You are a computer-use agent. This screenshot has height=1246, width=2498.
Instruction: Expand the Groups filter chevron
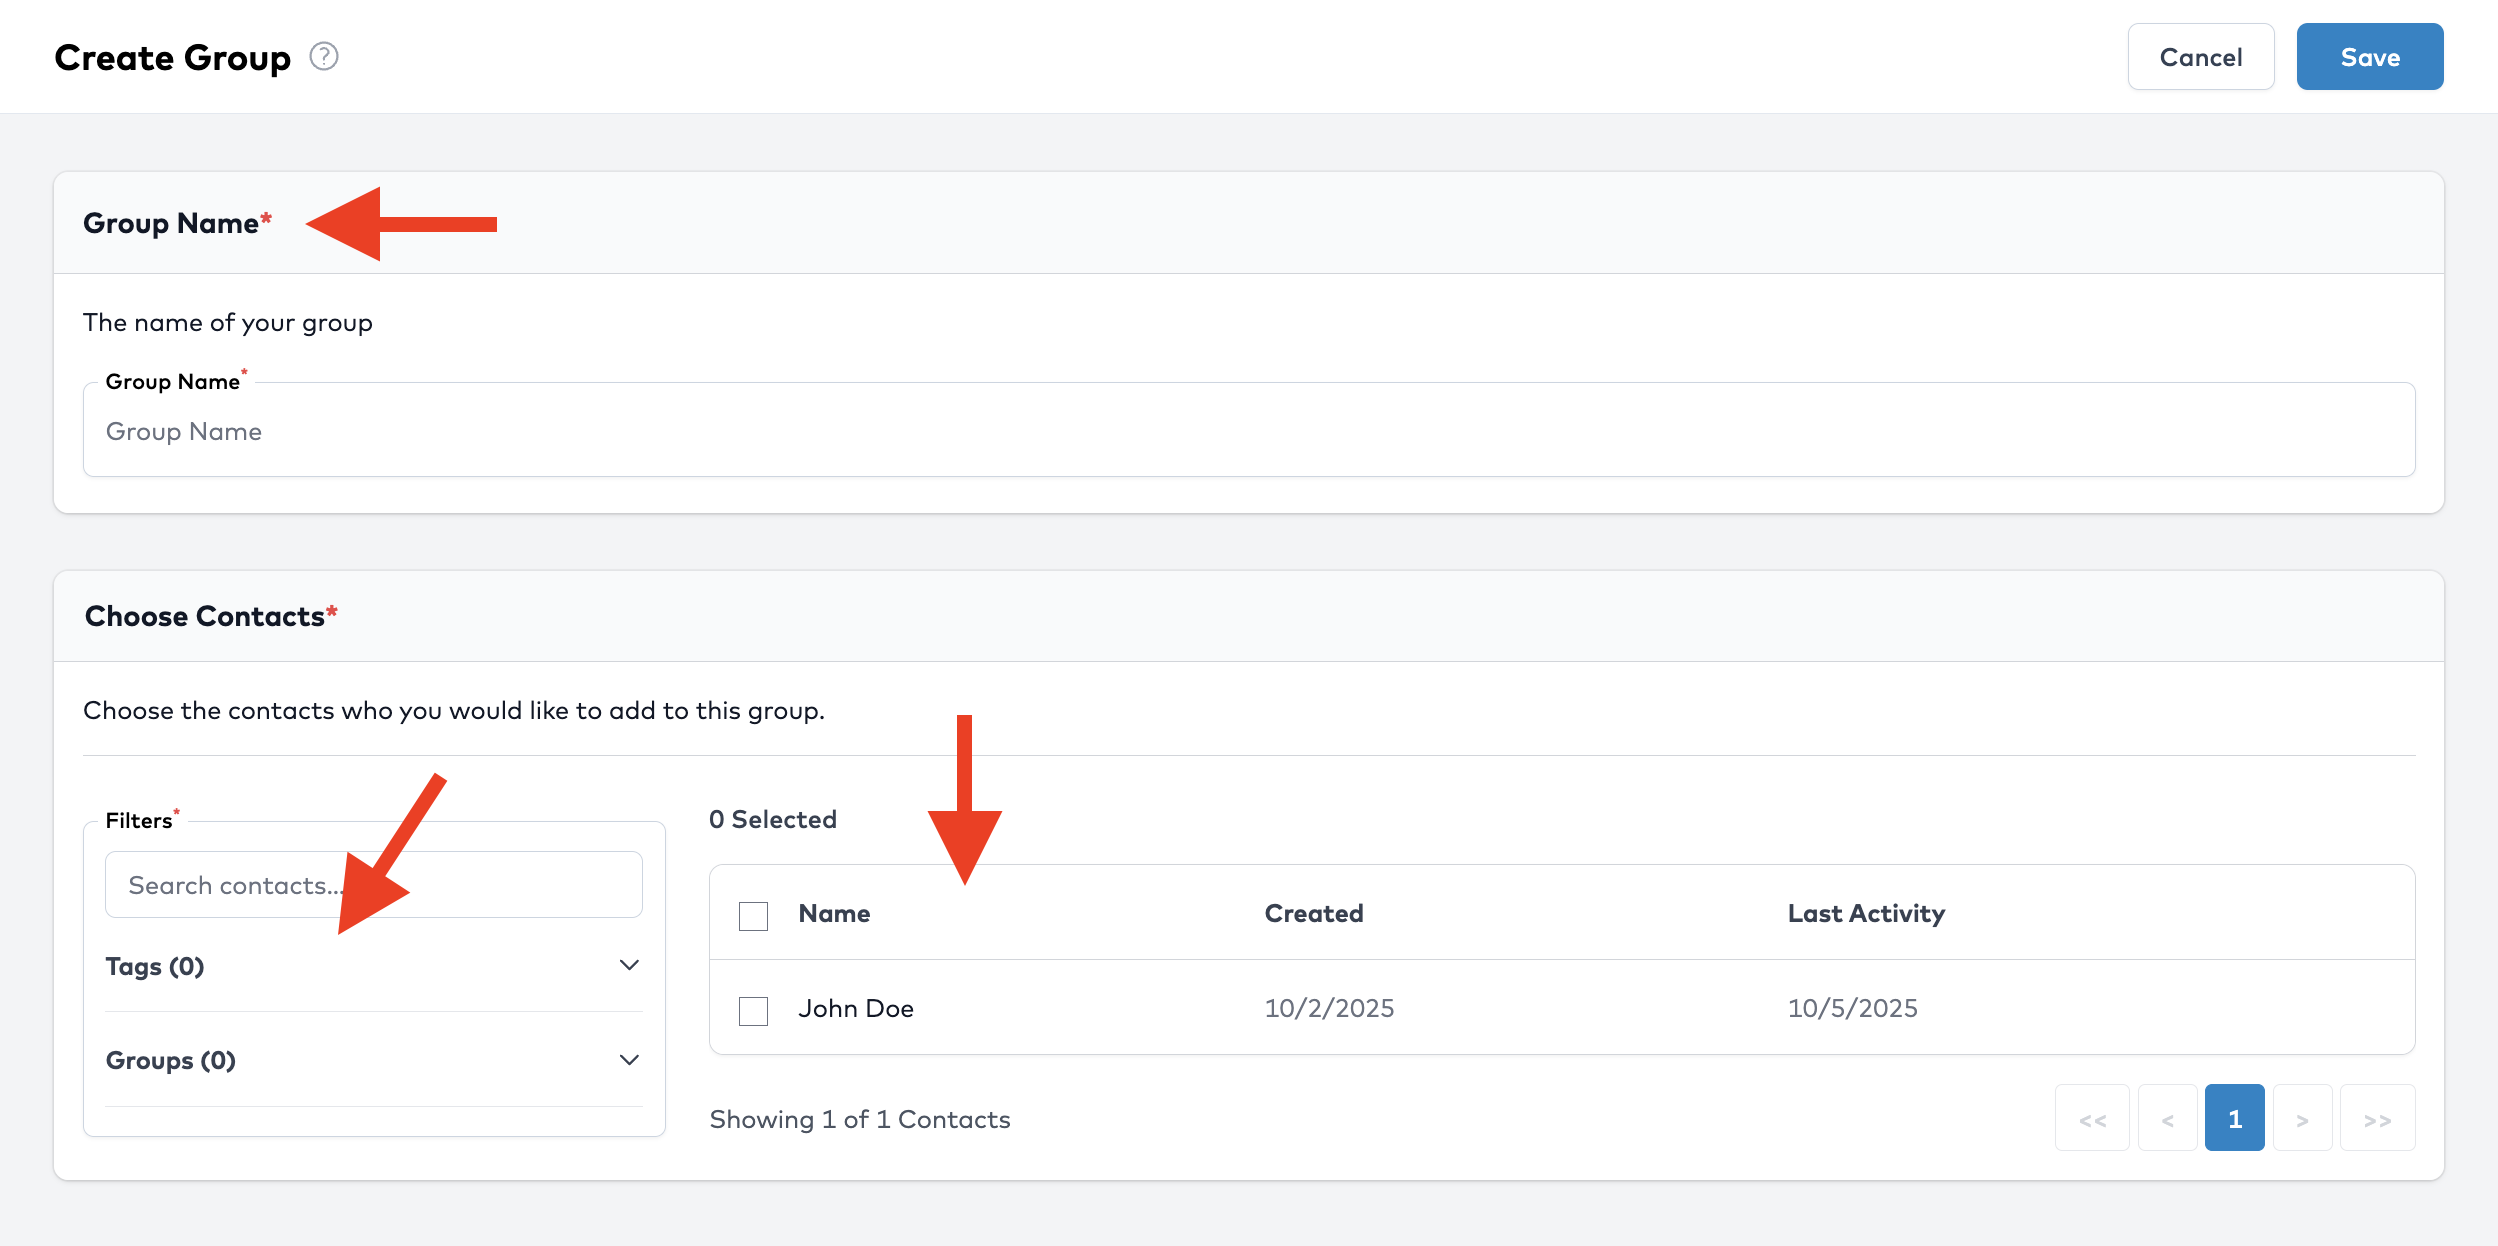(629, 1060)
